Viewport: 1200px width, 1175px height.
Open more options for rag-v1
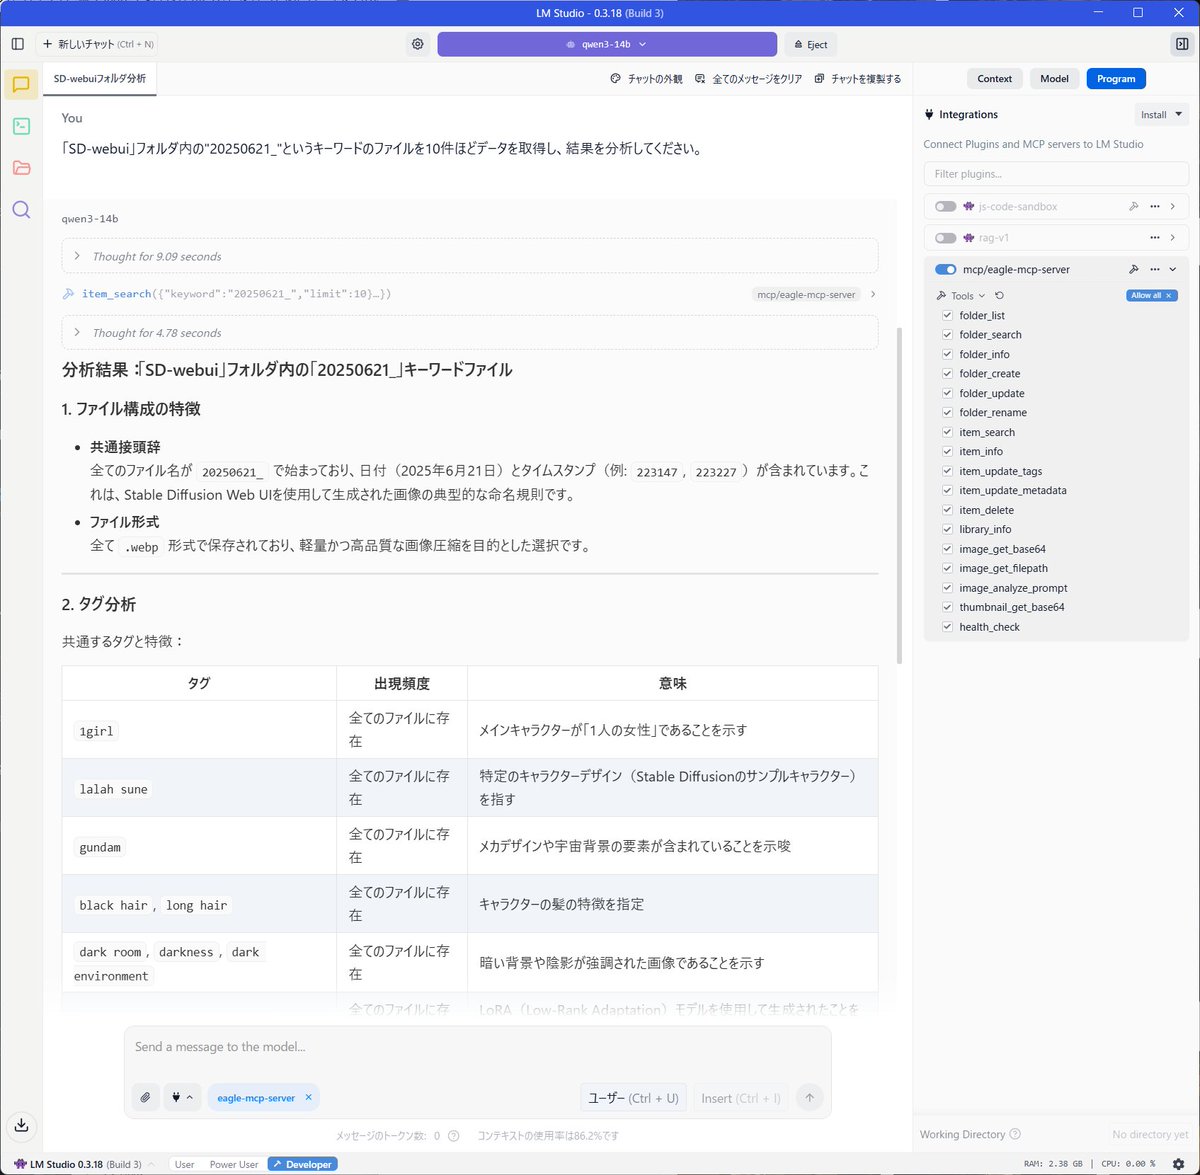click(1154, 238)
